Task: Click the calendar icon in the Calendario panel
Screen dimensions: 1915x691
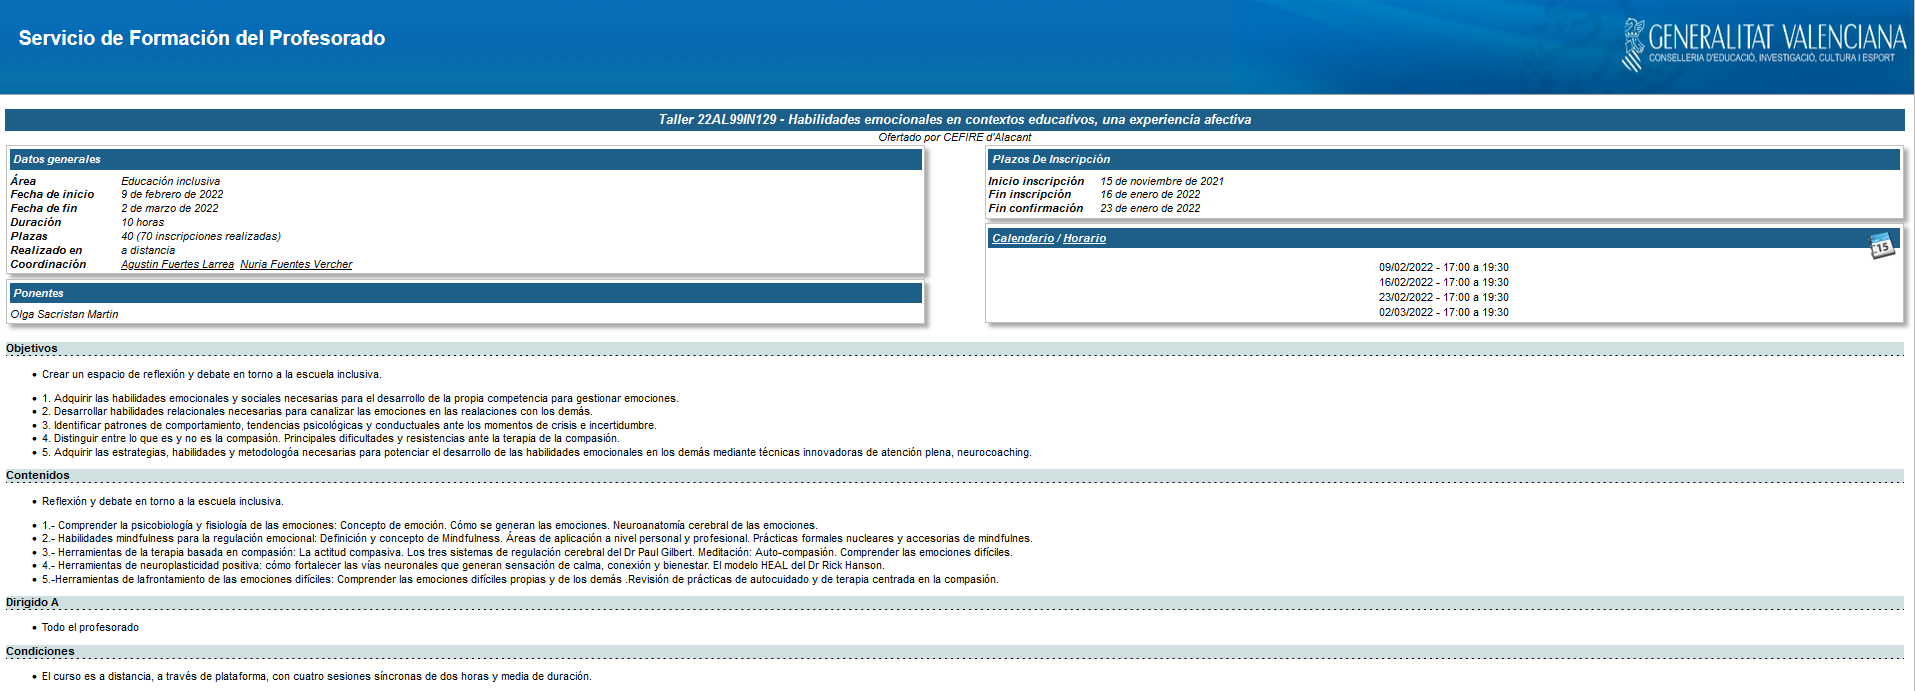Action: (1881, 245)
